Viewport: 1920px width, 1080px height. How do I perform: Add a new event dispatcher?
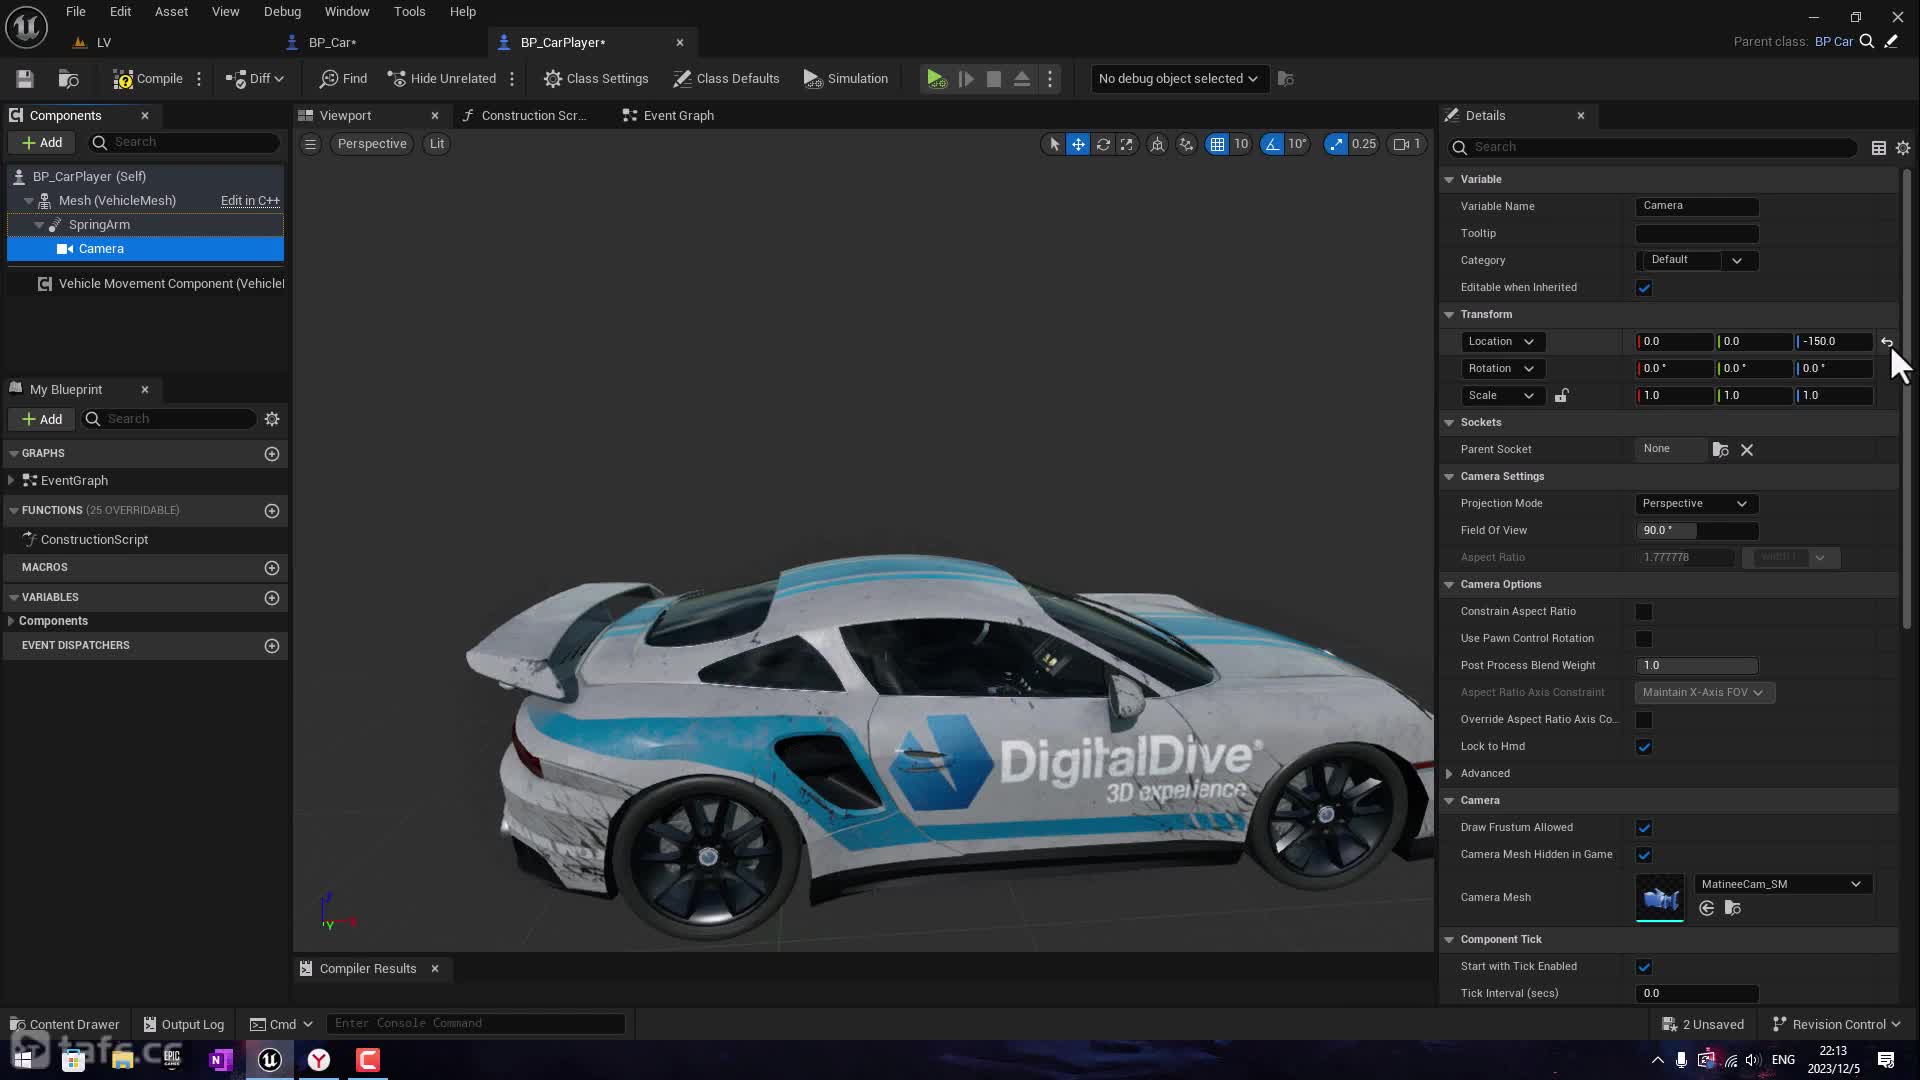tap(272, 646)
